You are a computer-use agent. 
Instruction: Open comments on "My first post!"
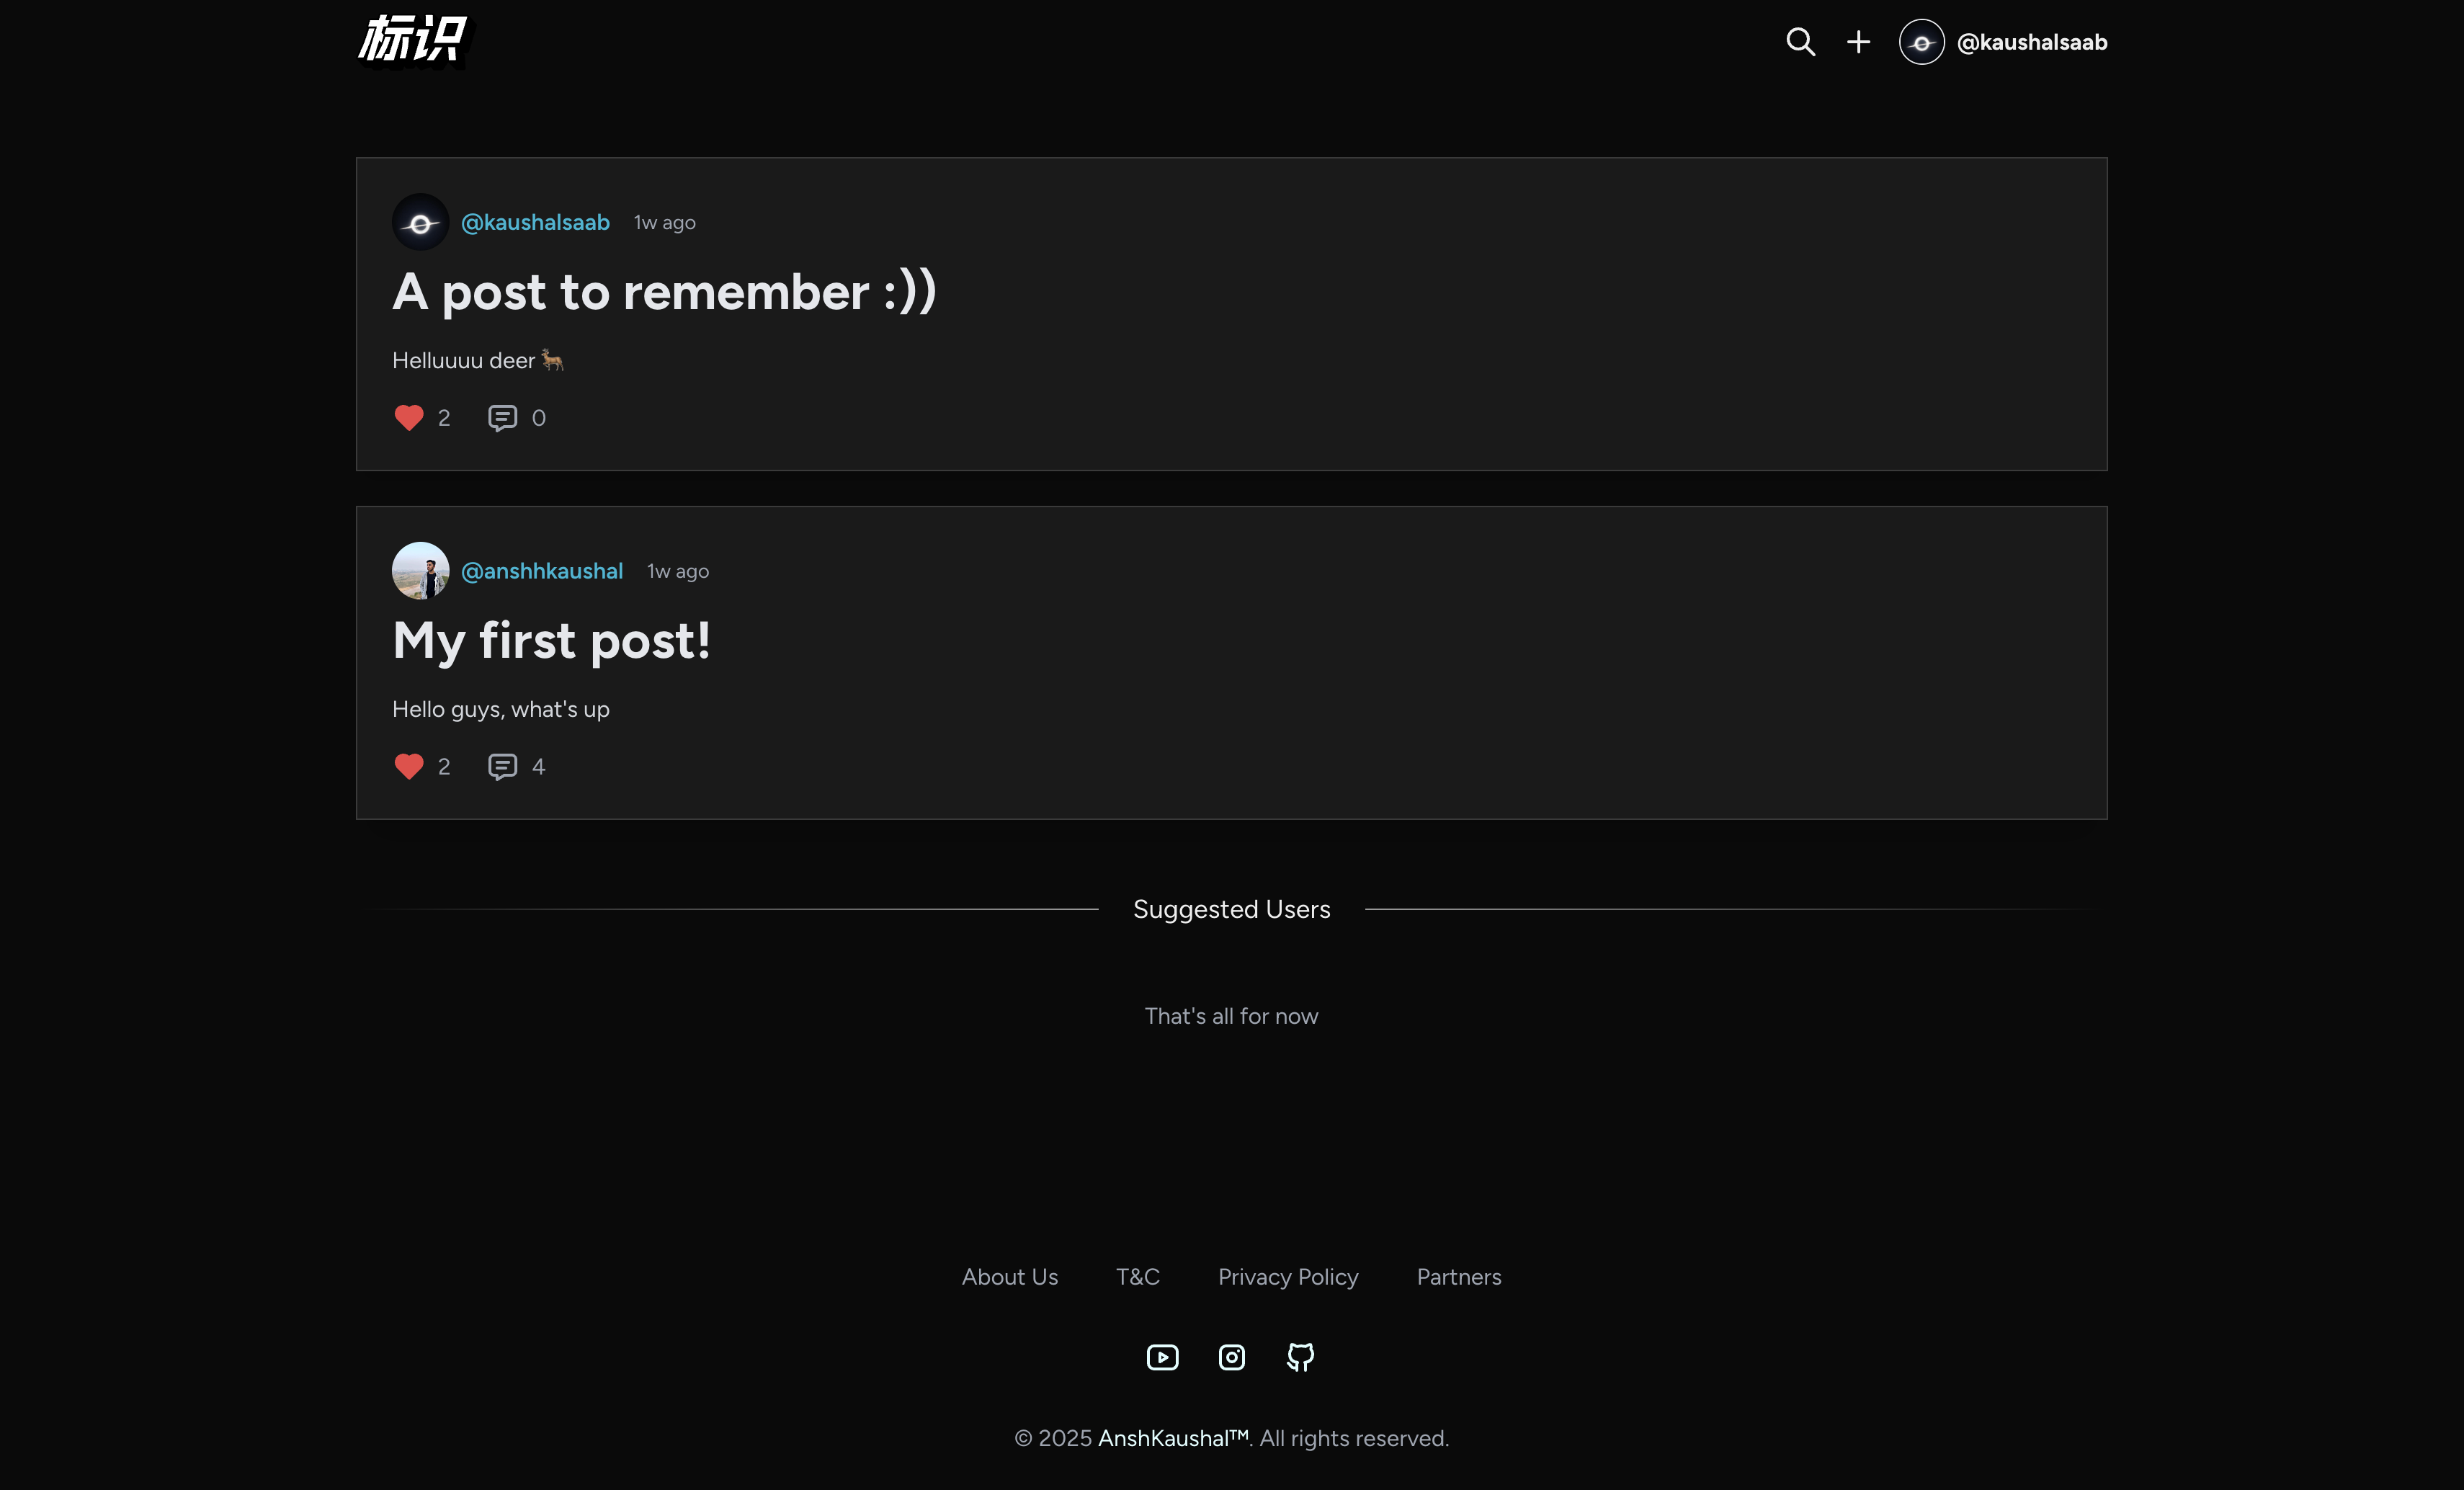(x=502, y=767)
